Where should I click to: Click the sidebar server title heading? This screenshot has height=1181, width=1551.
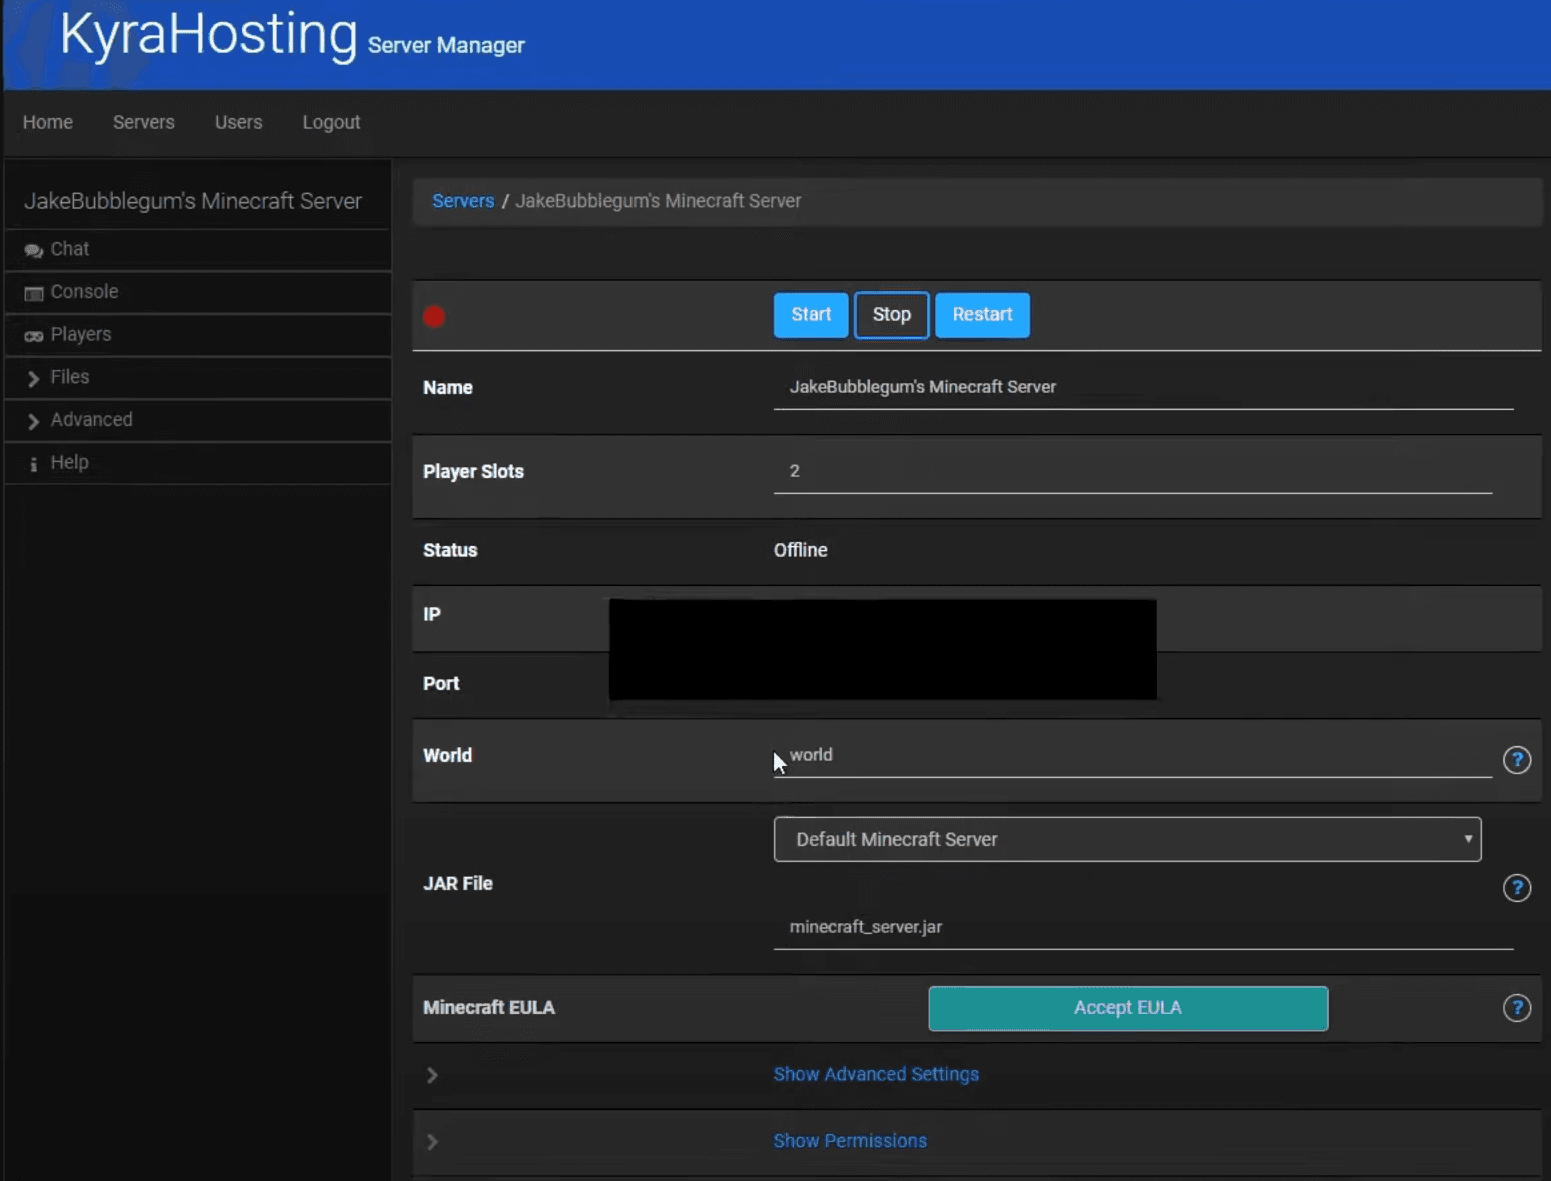193,201
